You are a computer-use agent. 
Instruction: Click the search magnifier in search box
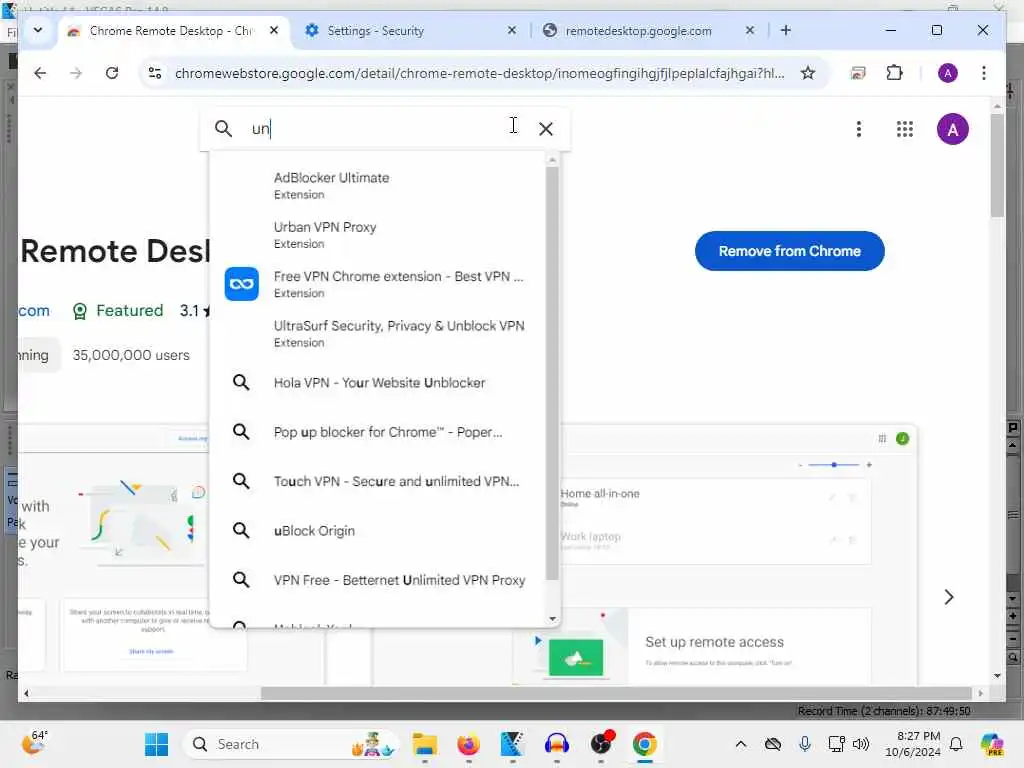223,129
